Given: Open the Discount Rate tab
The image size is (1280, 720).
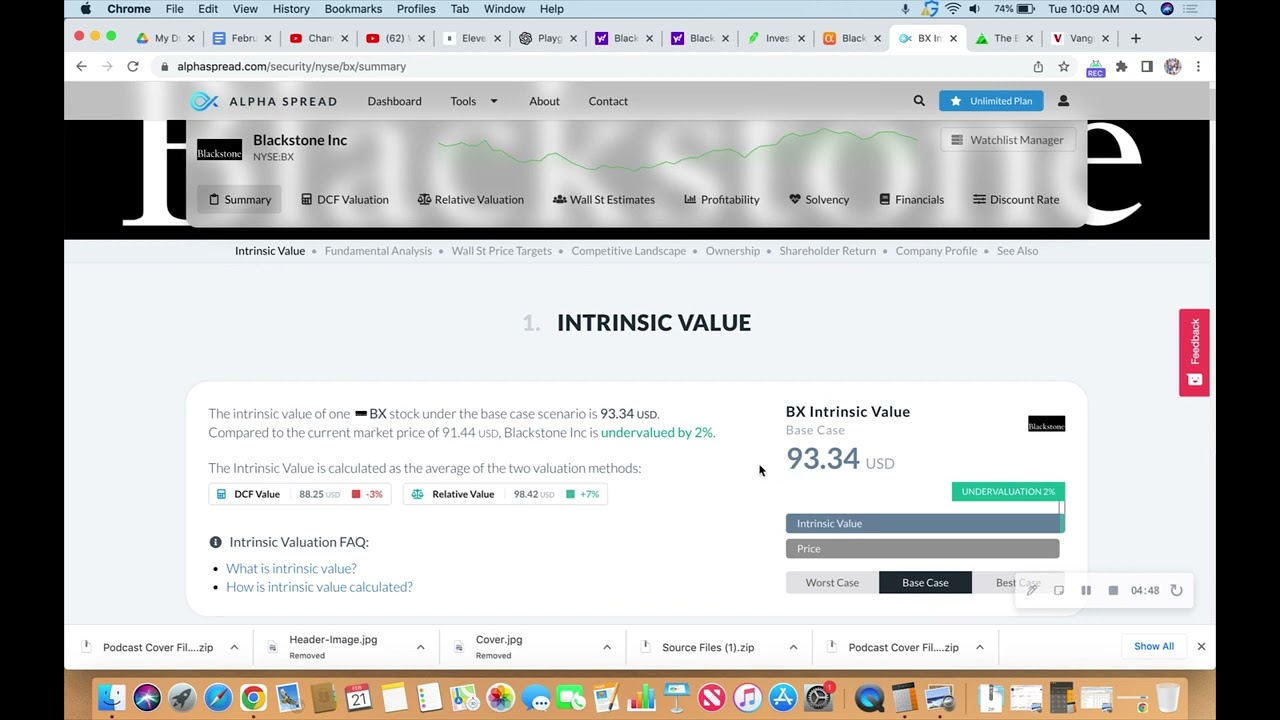Looking at the screenshot, I should [1016, 200].
